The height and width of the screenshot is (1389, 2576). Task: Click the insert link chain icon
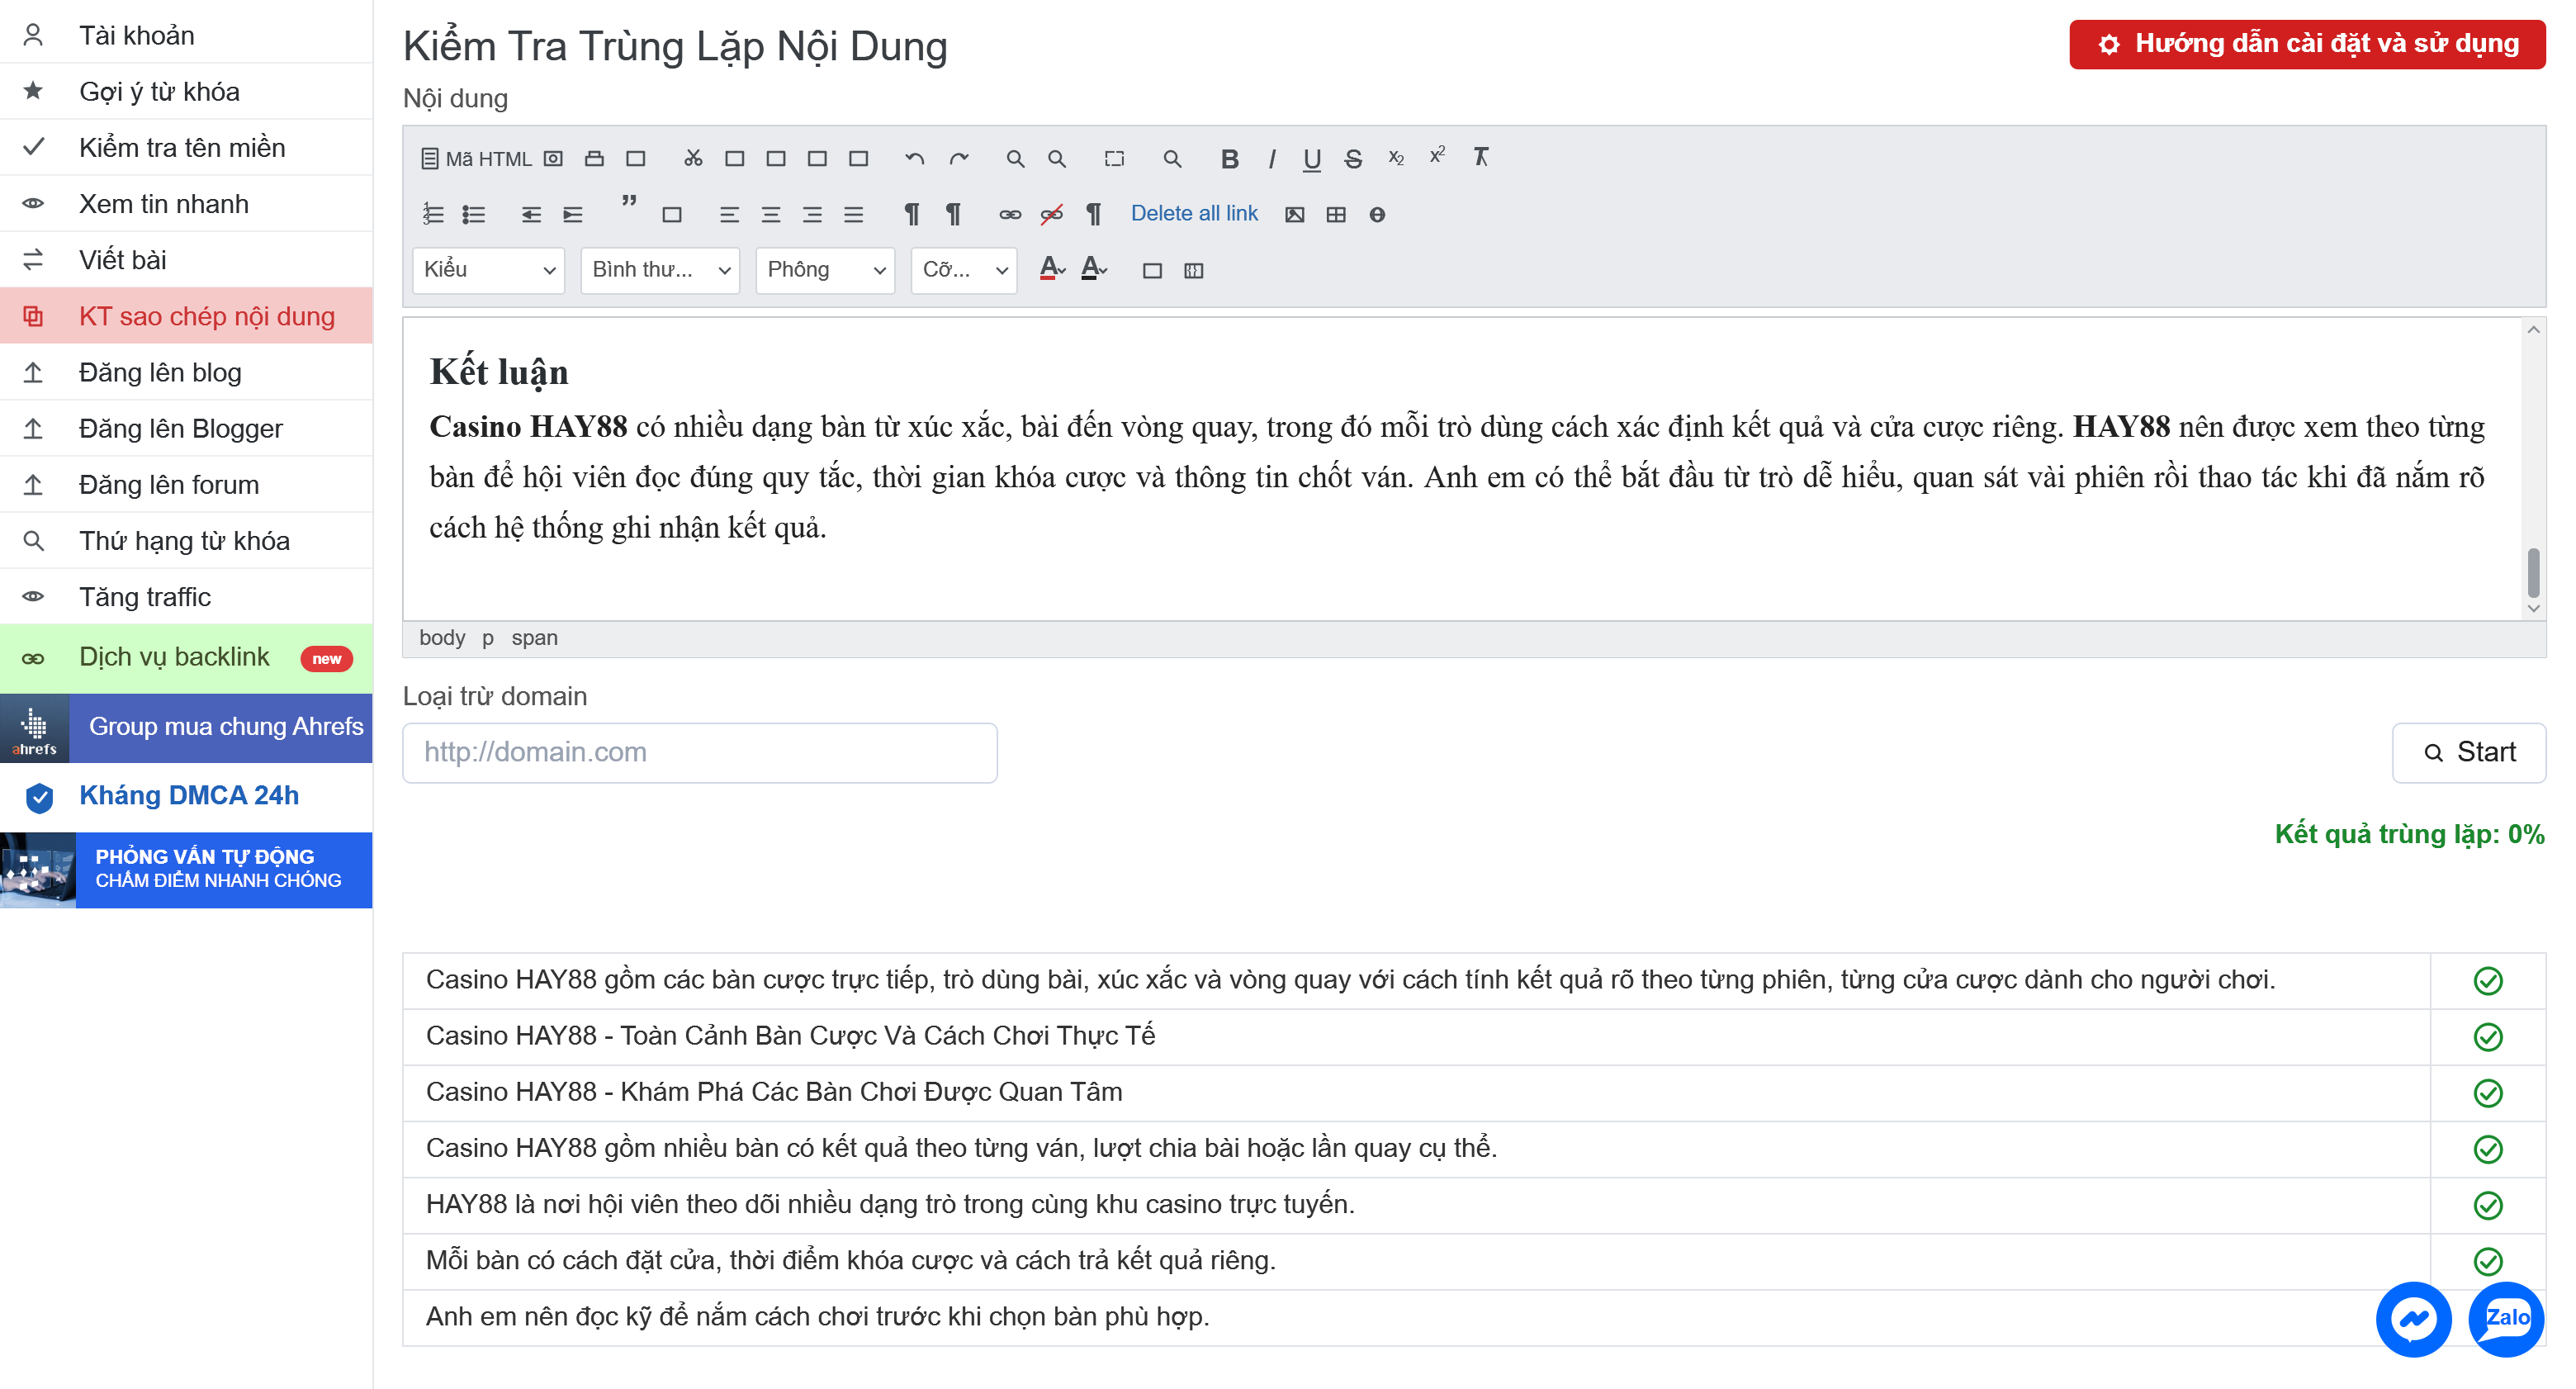(1010, 214)
